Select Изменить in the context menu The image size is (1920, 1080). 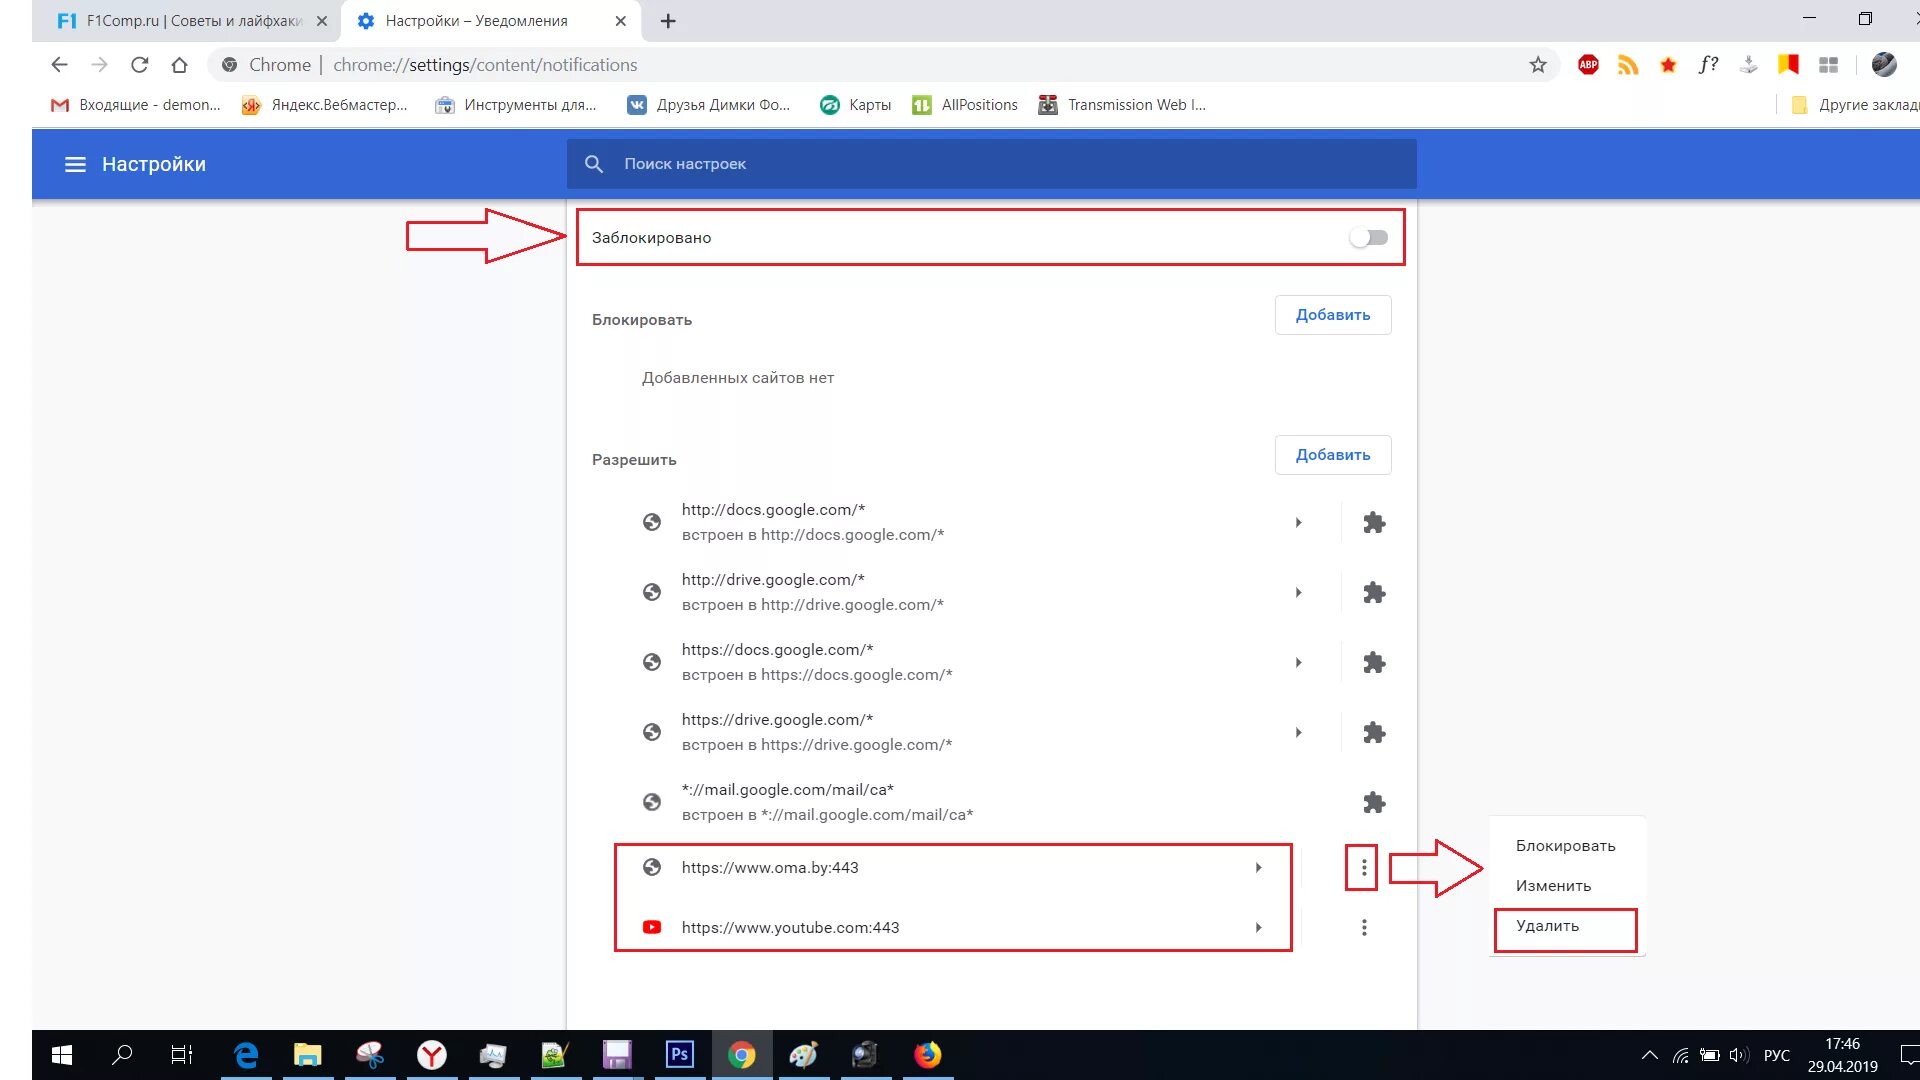pyautogui.click(x=1553, y=886)
